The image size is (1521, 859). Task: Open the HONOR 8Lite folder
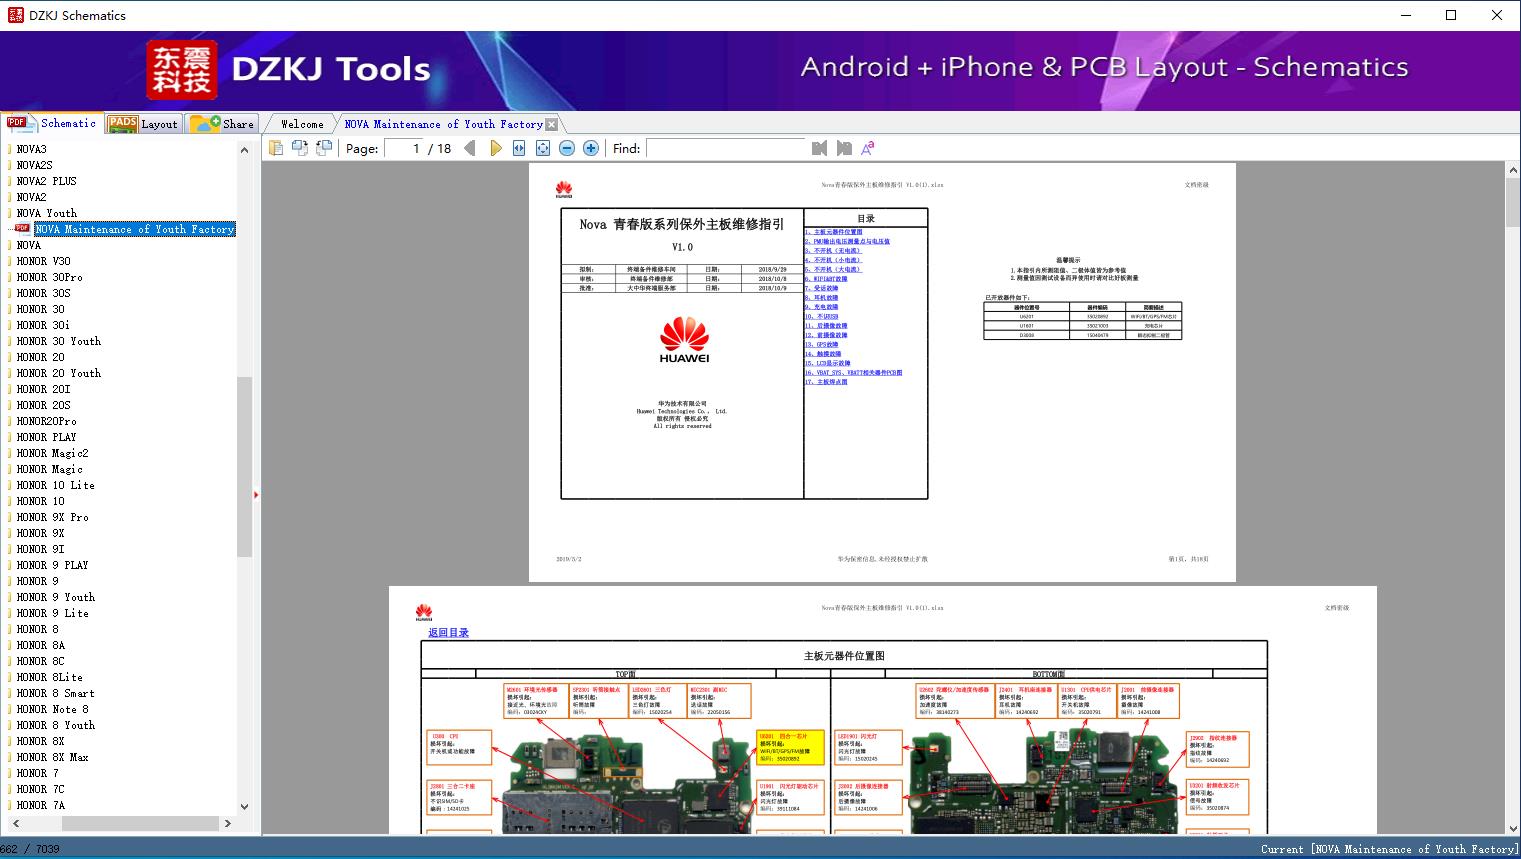coord(49,677)
